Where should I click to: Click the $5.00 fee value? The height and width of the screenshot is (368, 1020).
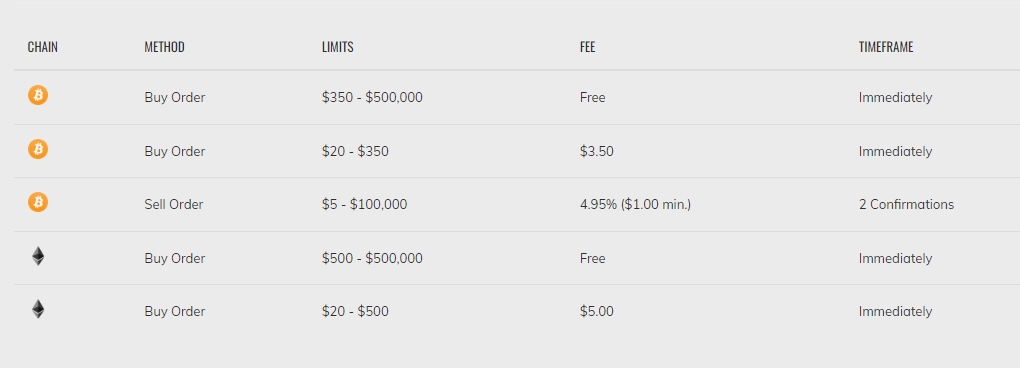point(597,311)
